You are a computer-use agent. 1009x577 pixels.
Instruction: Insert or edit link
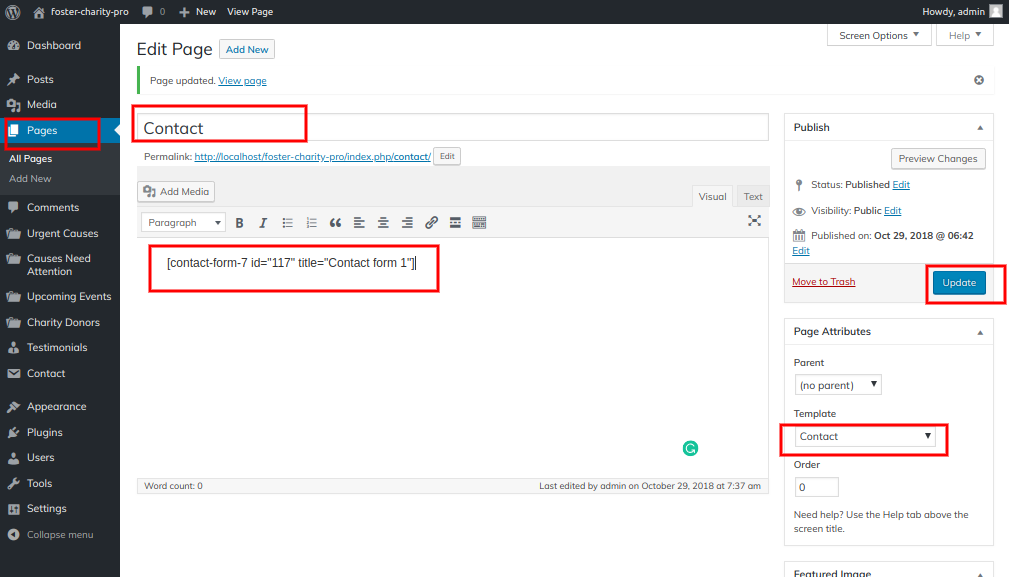pyautogui.click(x=431, y=223)
